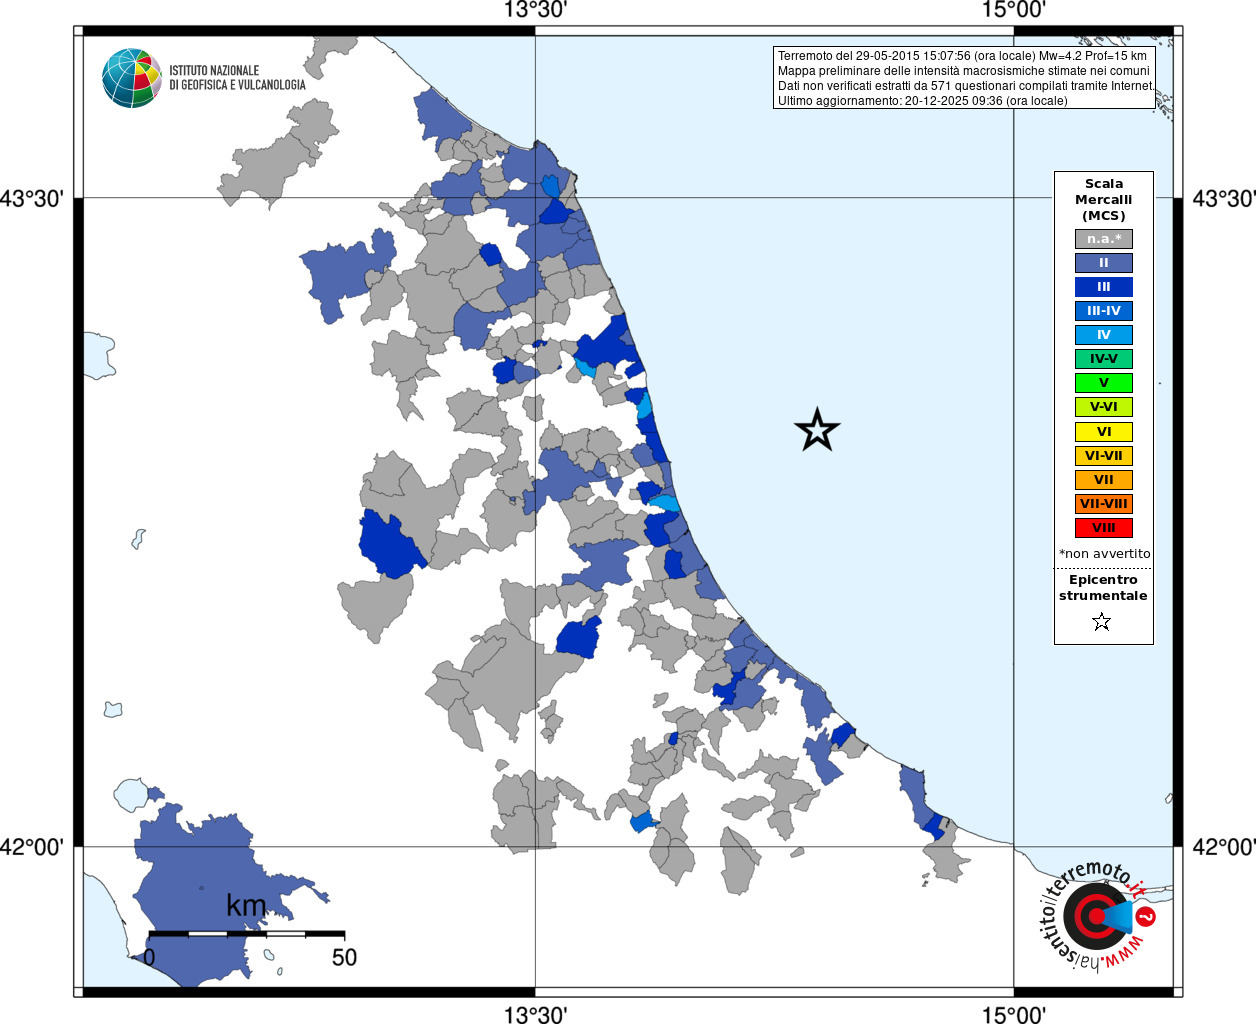Click the 50 label on the scale bar
The image size is (1256, 1024).
pyautogui.click(x=344, y=957)
